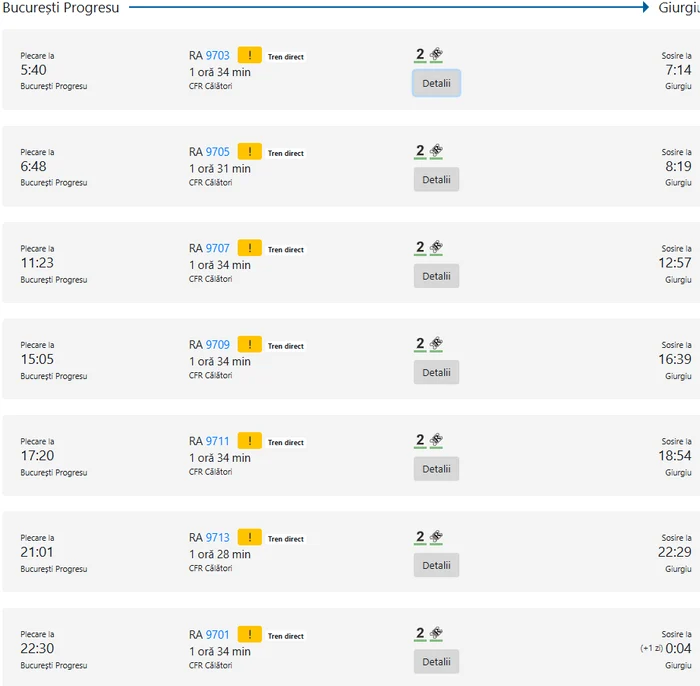
Task: Open Detalii for the 11:23 train
Action: coord(436,276)
